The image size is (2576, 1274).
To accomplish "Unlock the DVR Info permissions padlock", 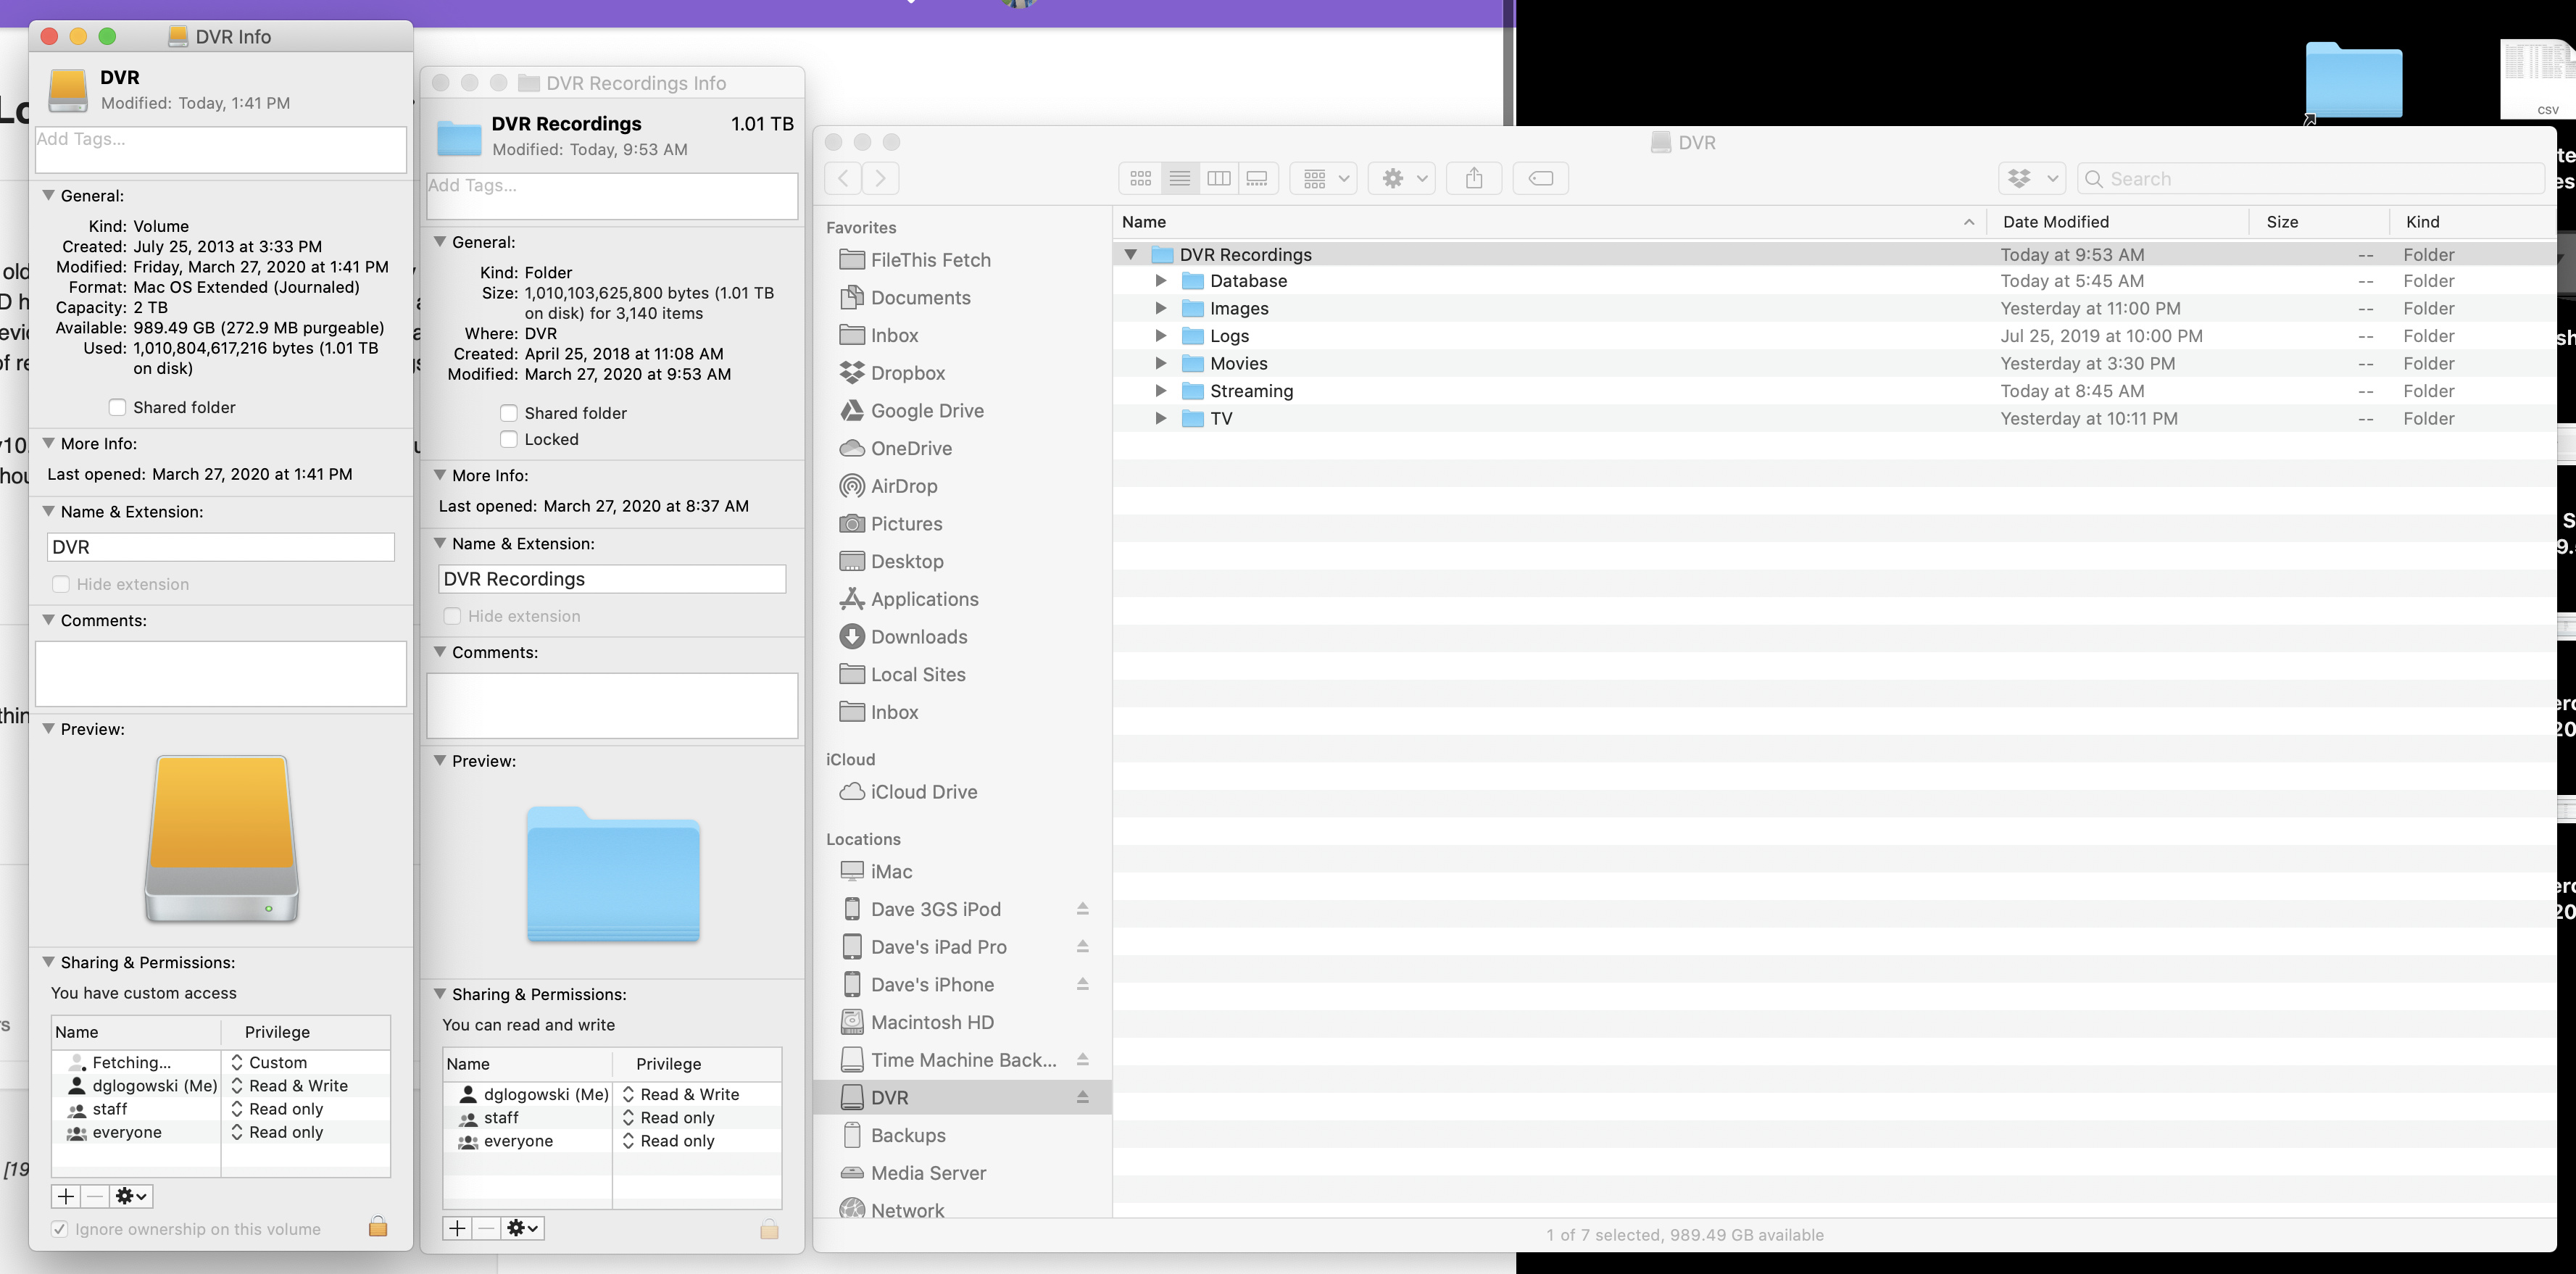I will (x=378, y=1227).
